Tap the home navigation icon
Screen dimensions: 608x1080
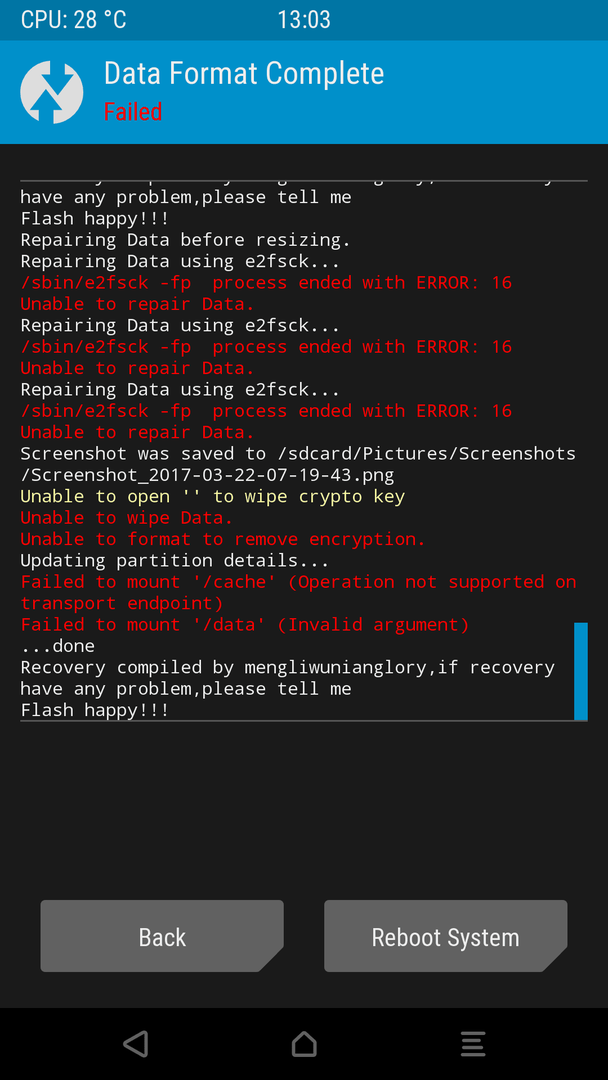(304, 1043)
